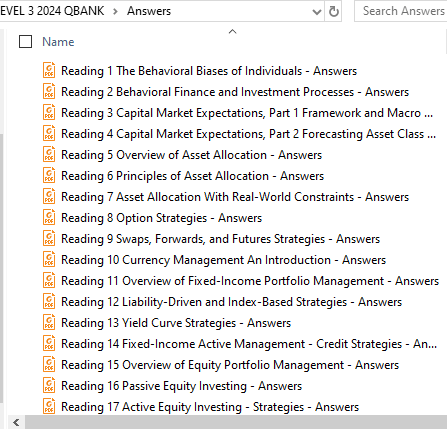Click the Reading 10 Currency Management file icon
Viewport: 447px width, 429px height.
click(x=49, y=259)
